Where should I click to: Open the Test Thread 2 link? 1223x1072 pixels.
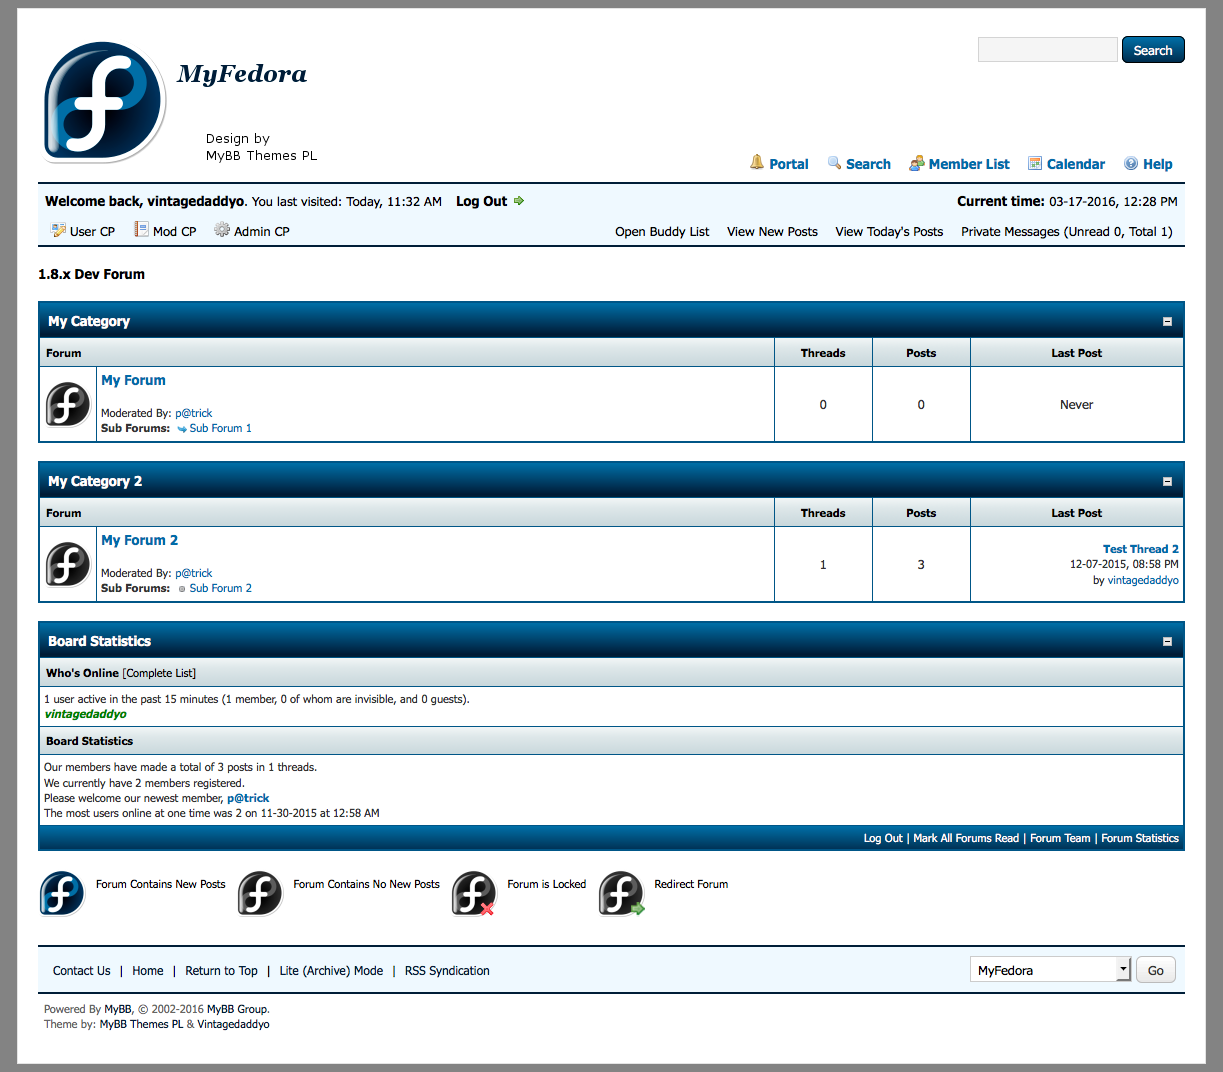pos(1140,549)
